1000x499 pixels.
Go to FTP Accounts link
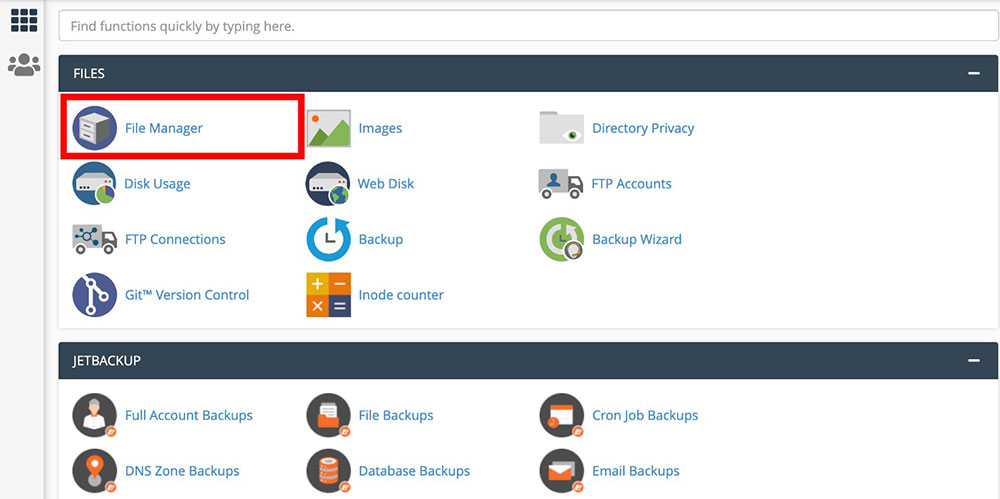[631, 184]
